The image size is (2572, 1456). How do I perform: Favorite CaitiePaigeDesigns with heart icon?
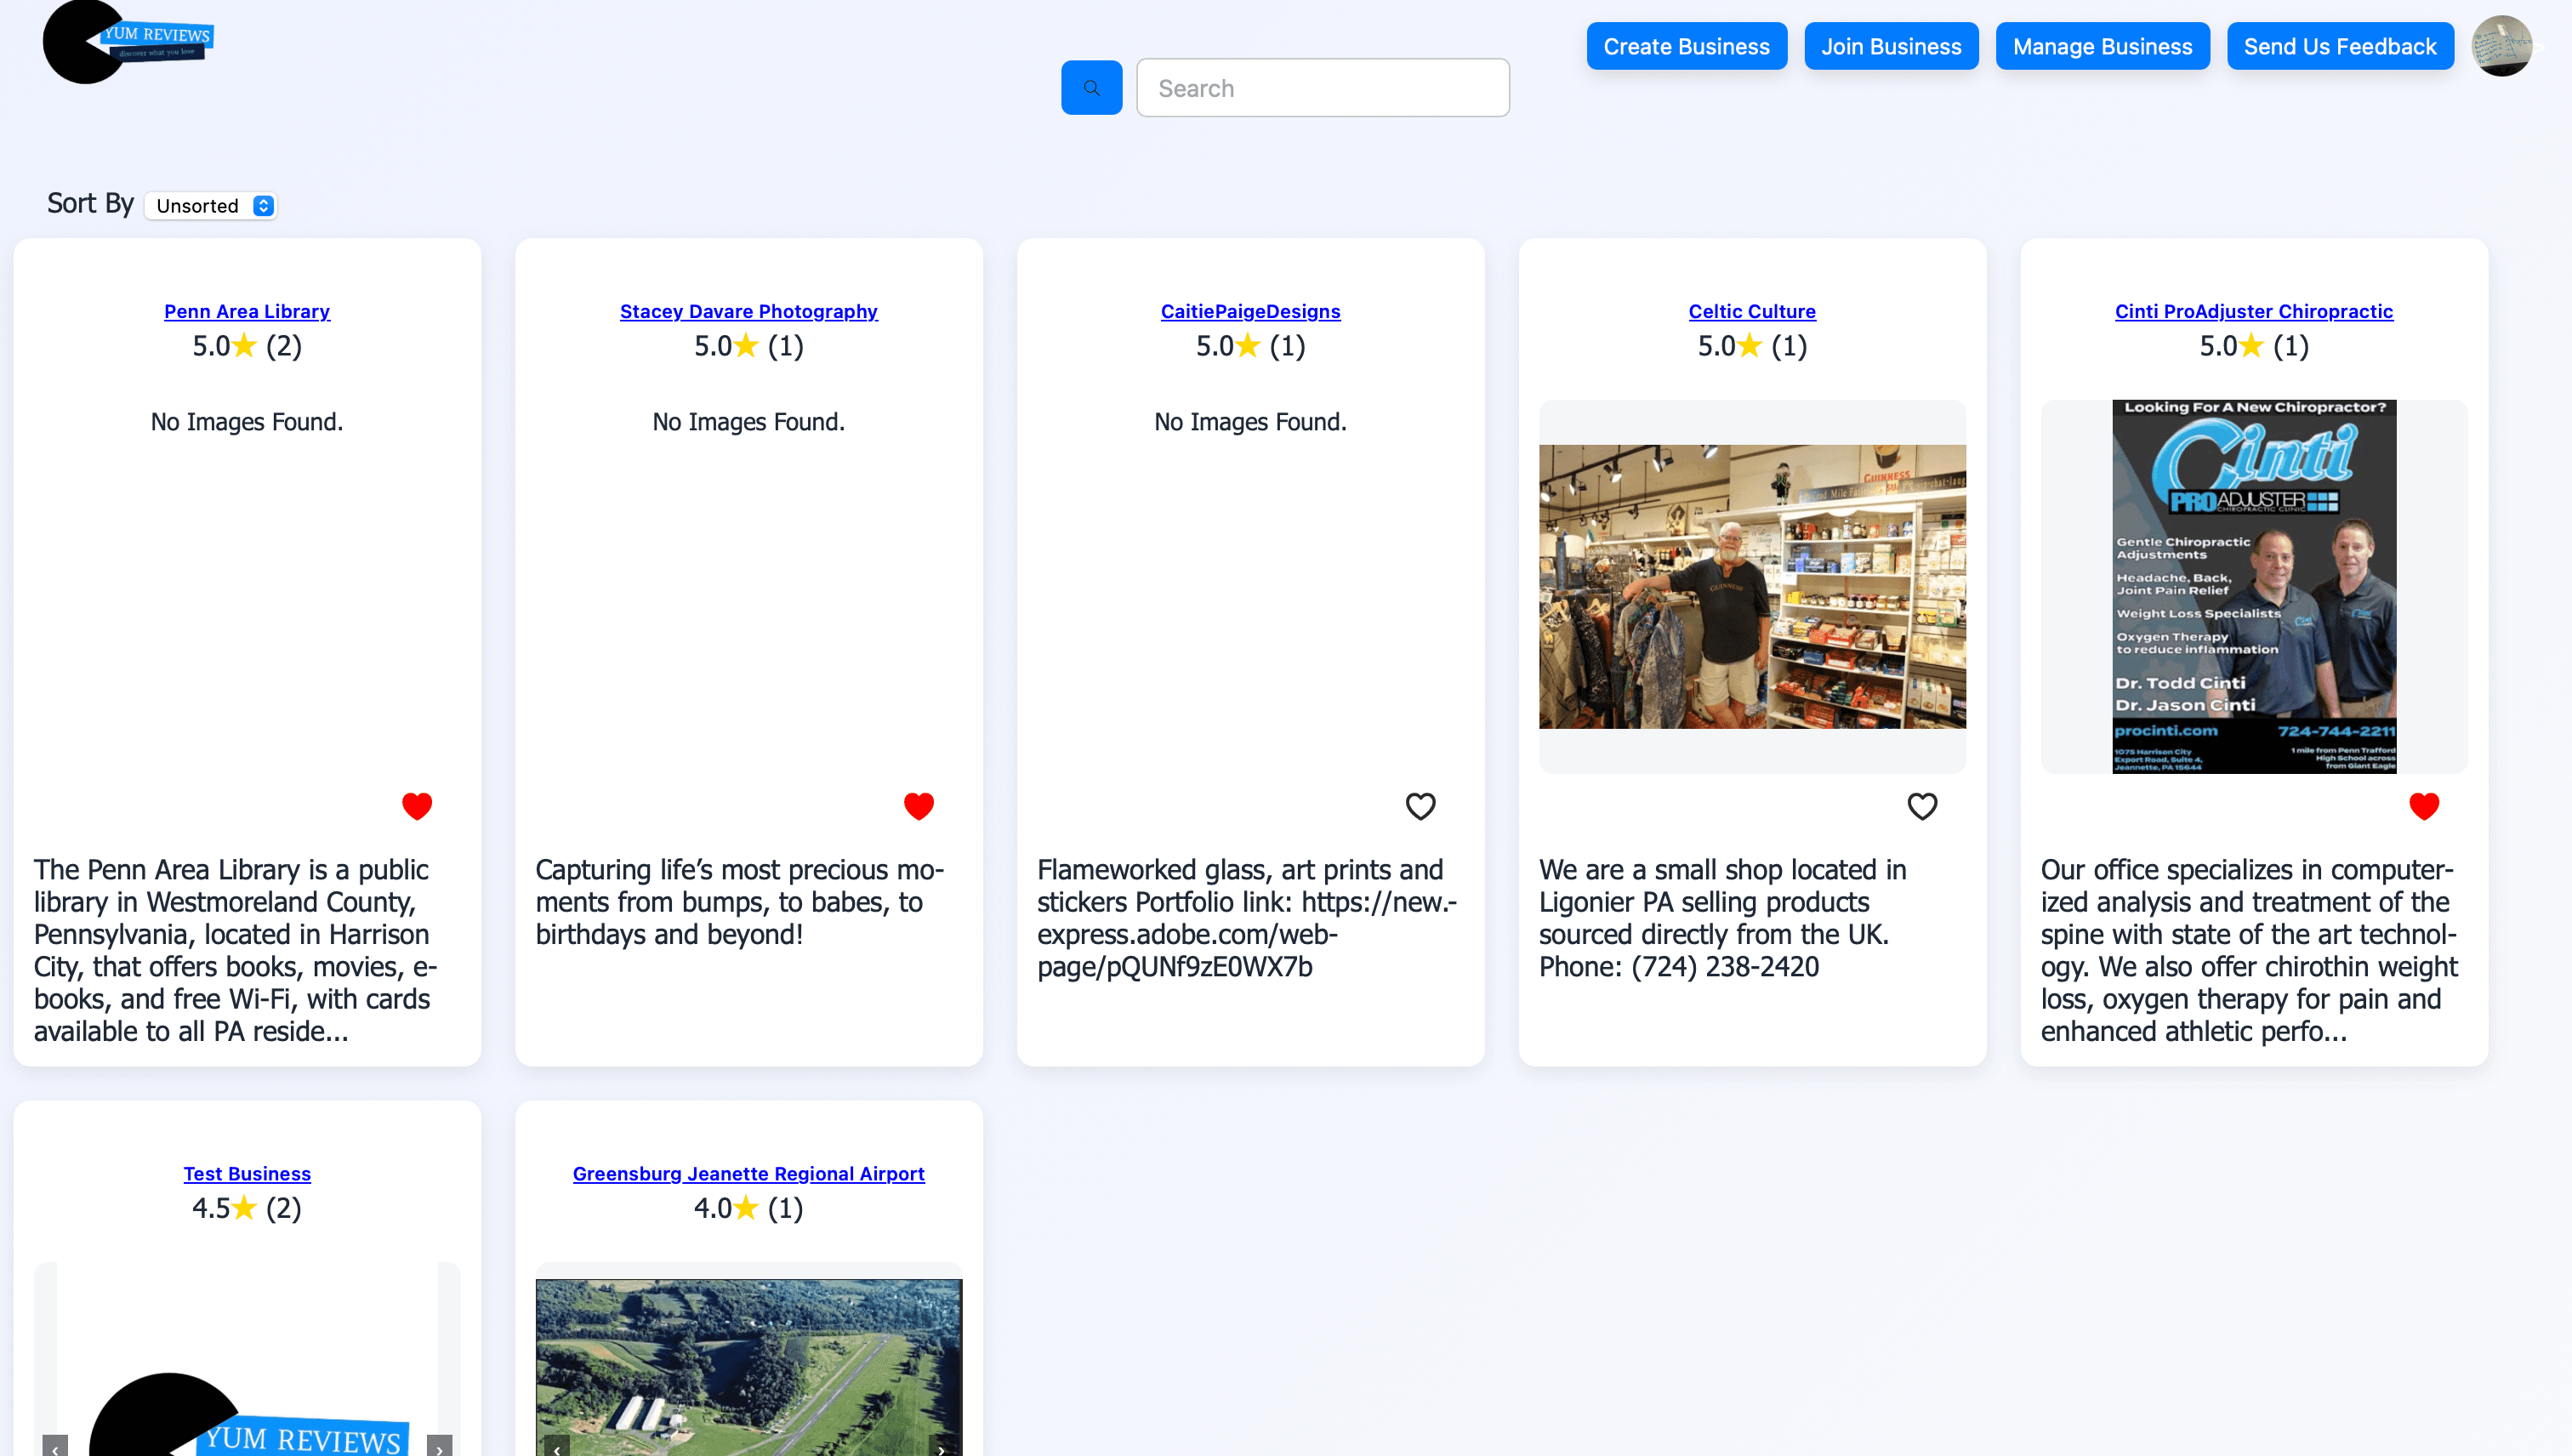(x=1420, y=806)
